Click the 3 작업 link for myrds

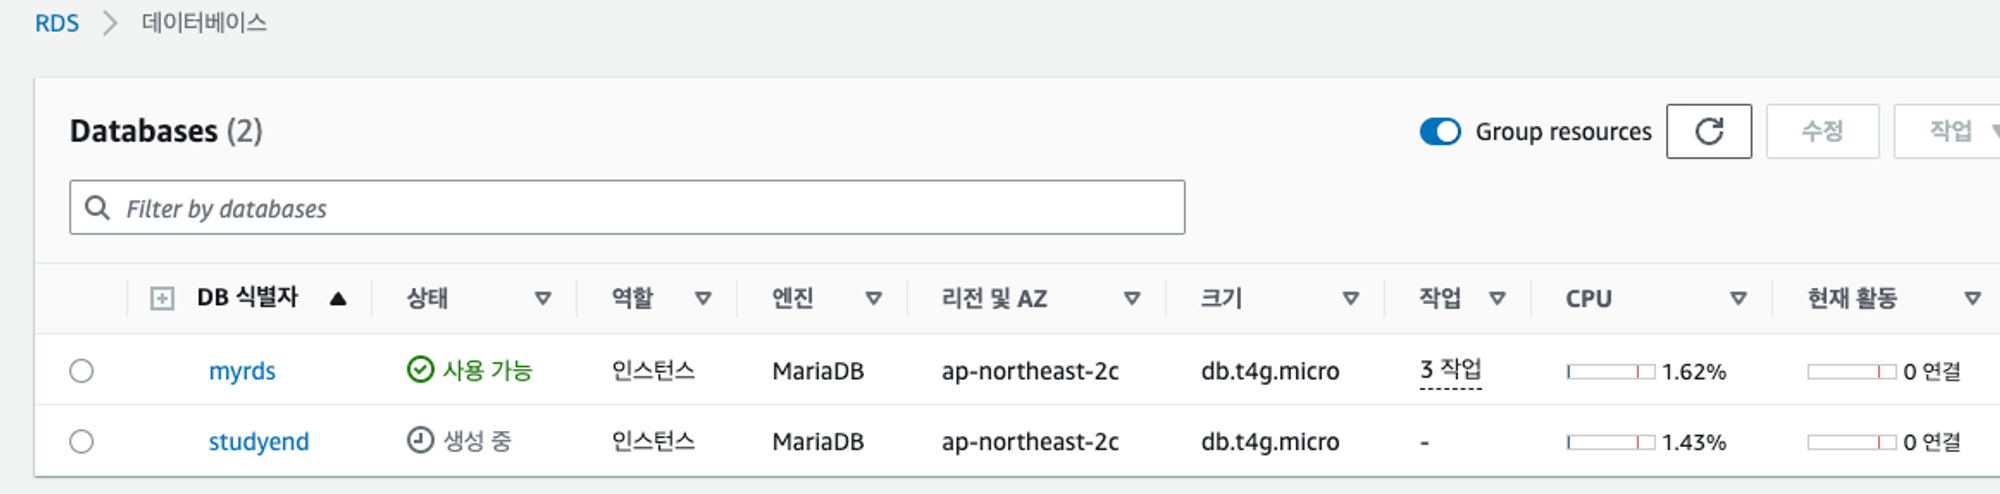(x=1450, y=370)
